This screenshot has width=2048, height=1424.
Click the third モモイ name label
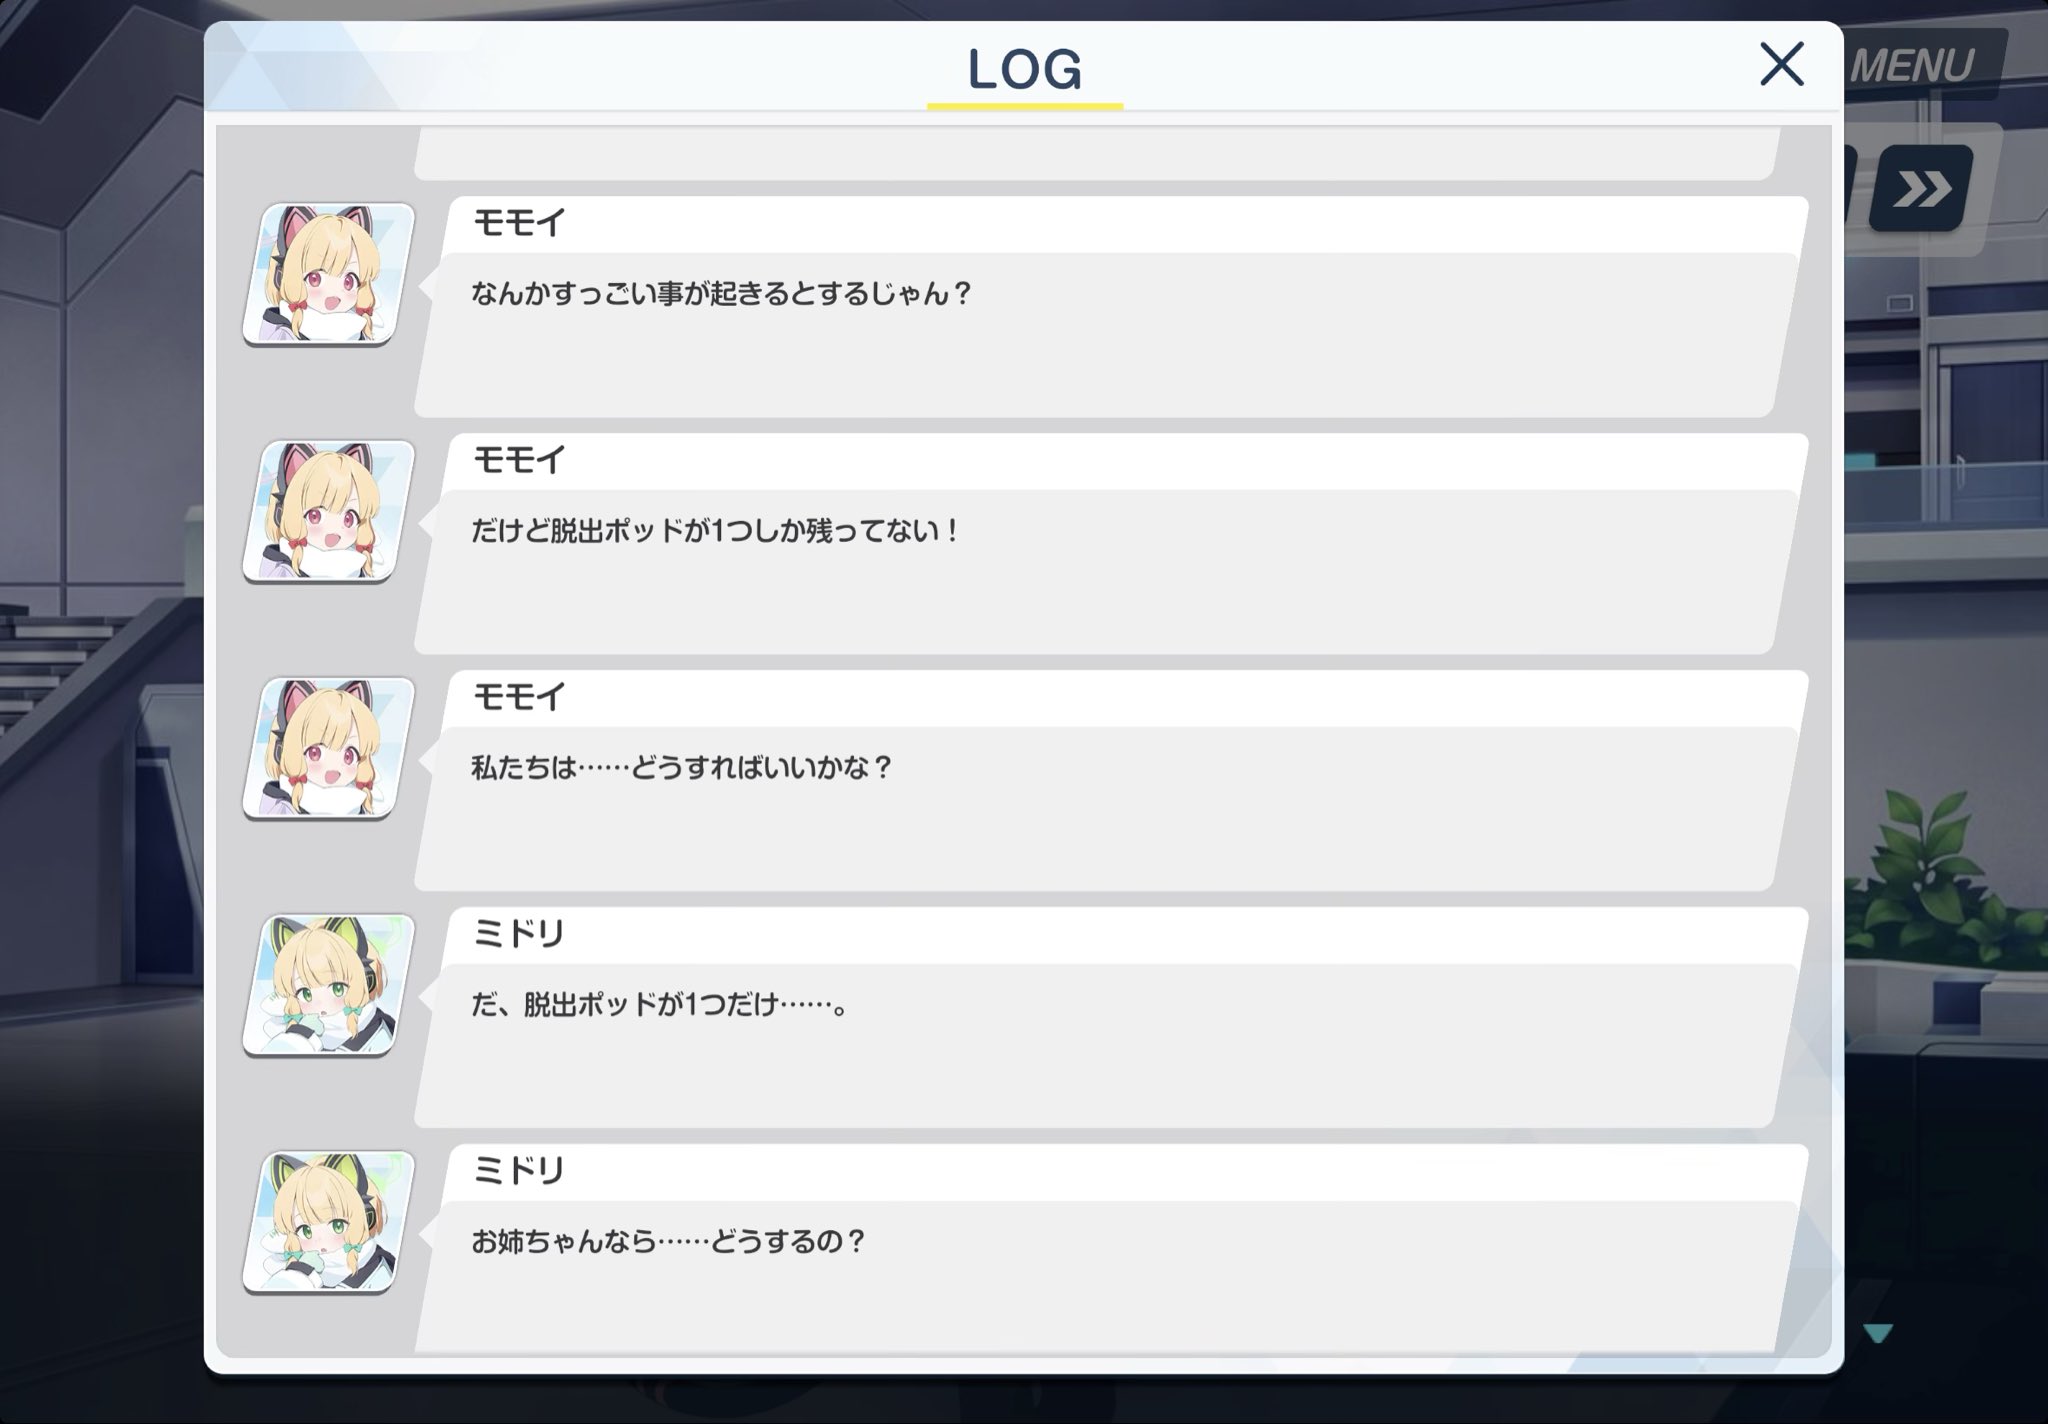[519, 697]
